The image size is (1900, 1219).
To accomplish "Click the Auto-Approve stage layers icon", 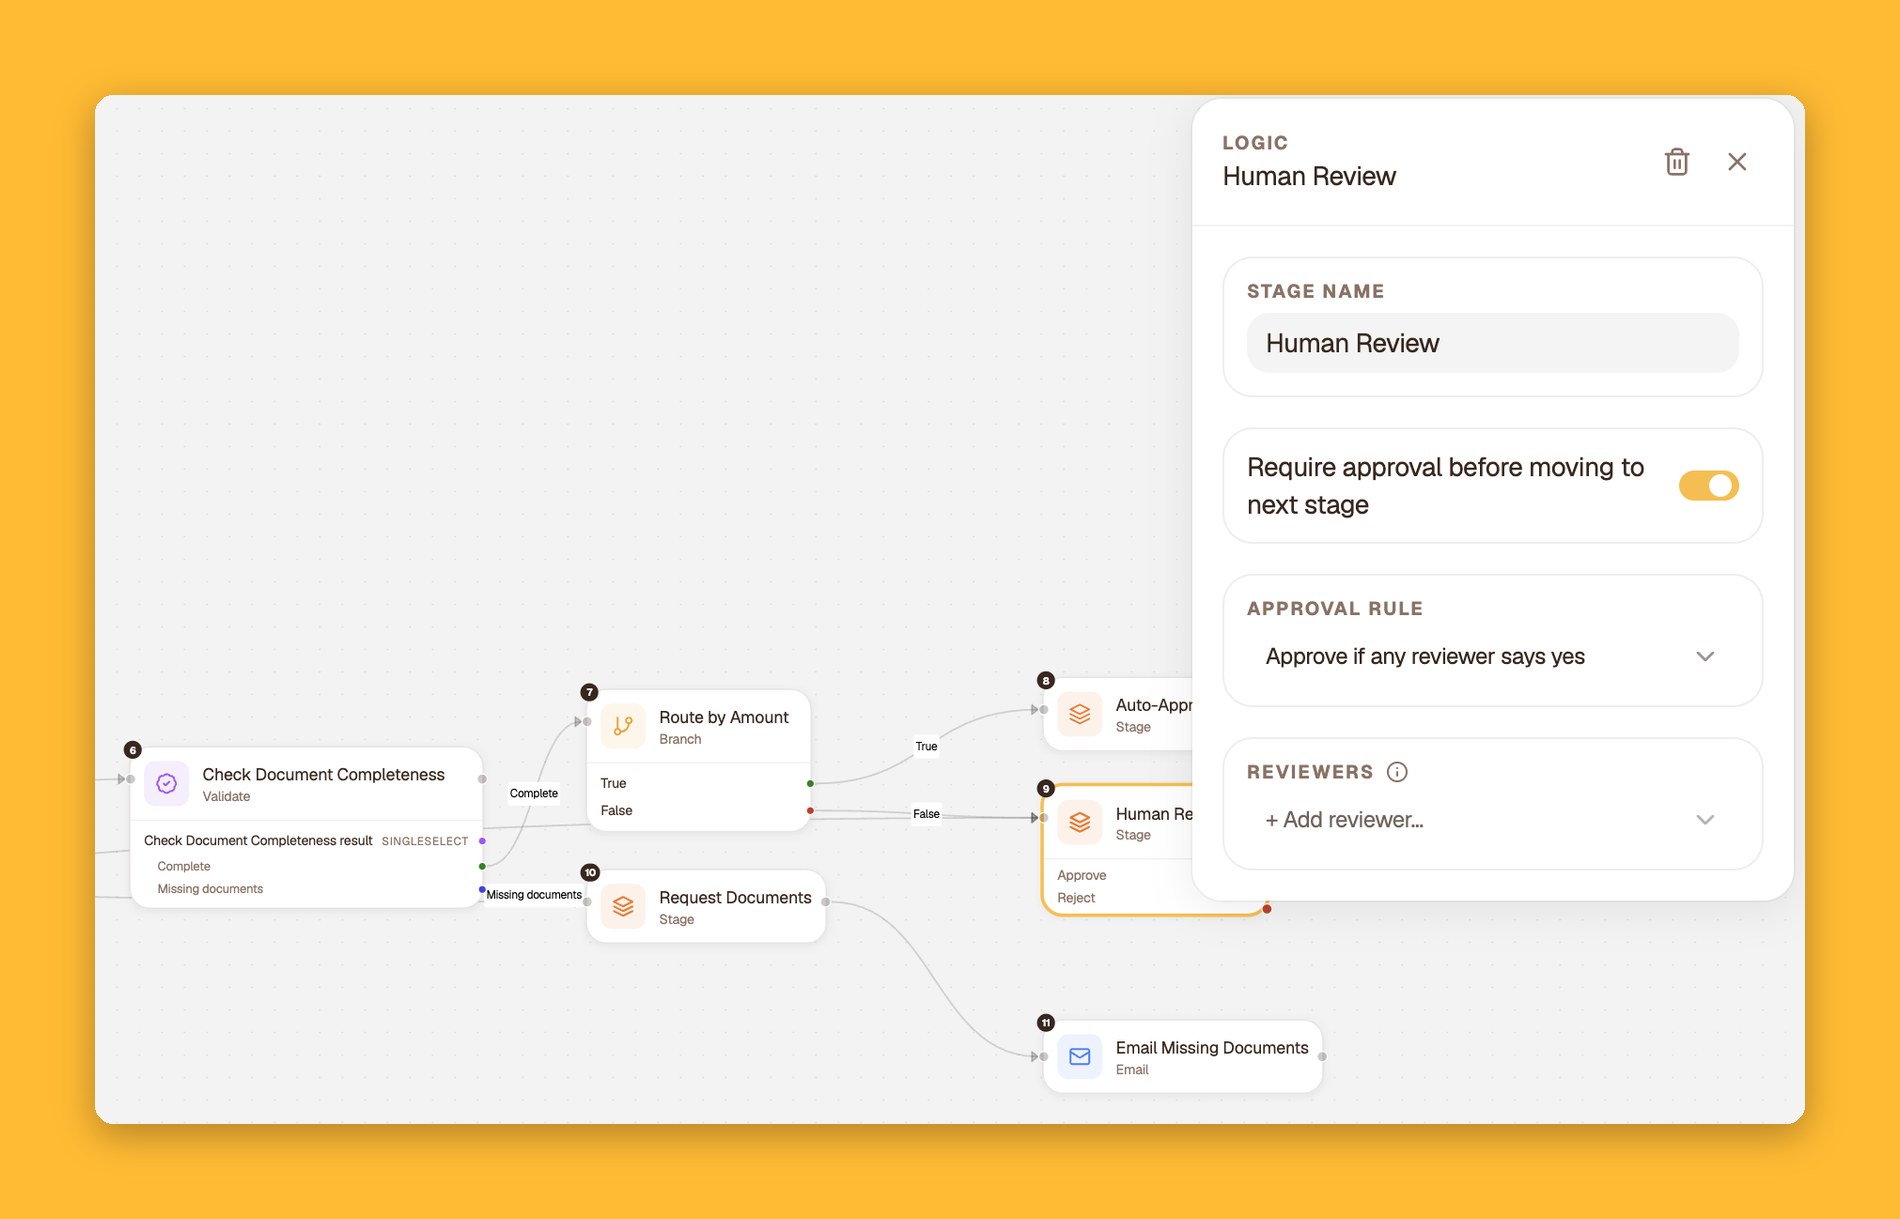I will (x=1080, y=714).
